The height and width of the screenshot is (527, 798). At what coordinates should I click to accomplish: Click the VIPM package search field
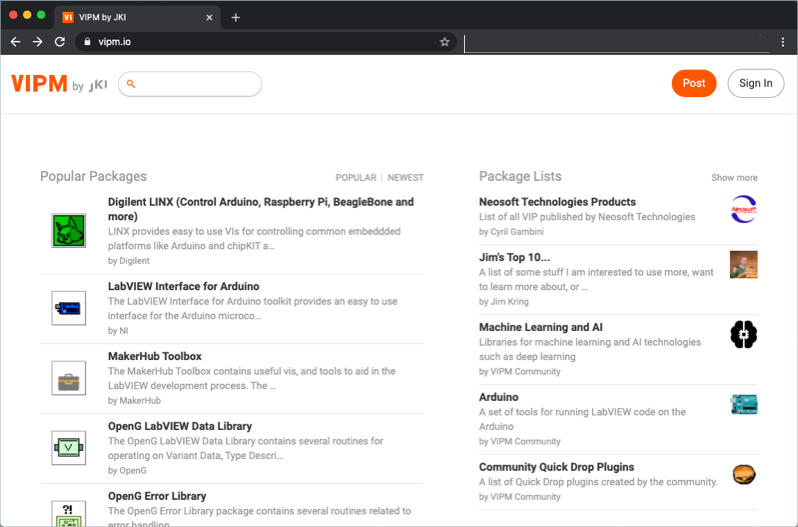pyautogui.click(x=190, y=84)
